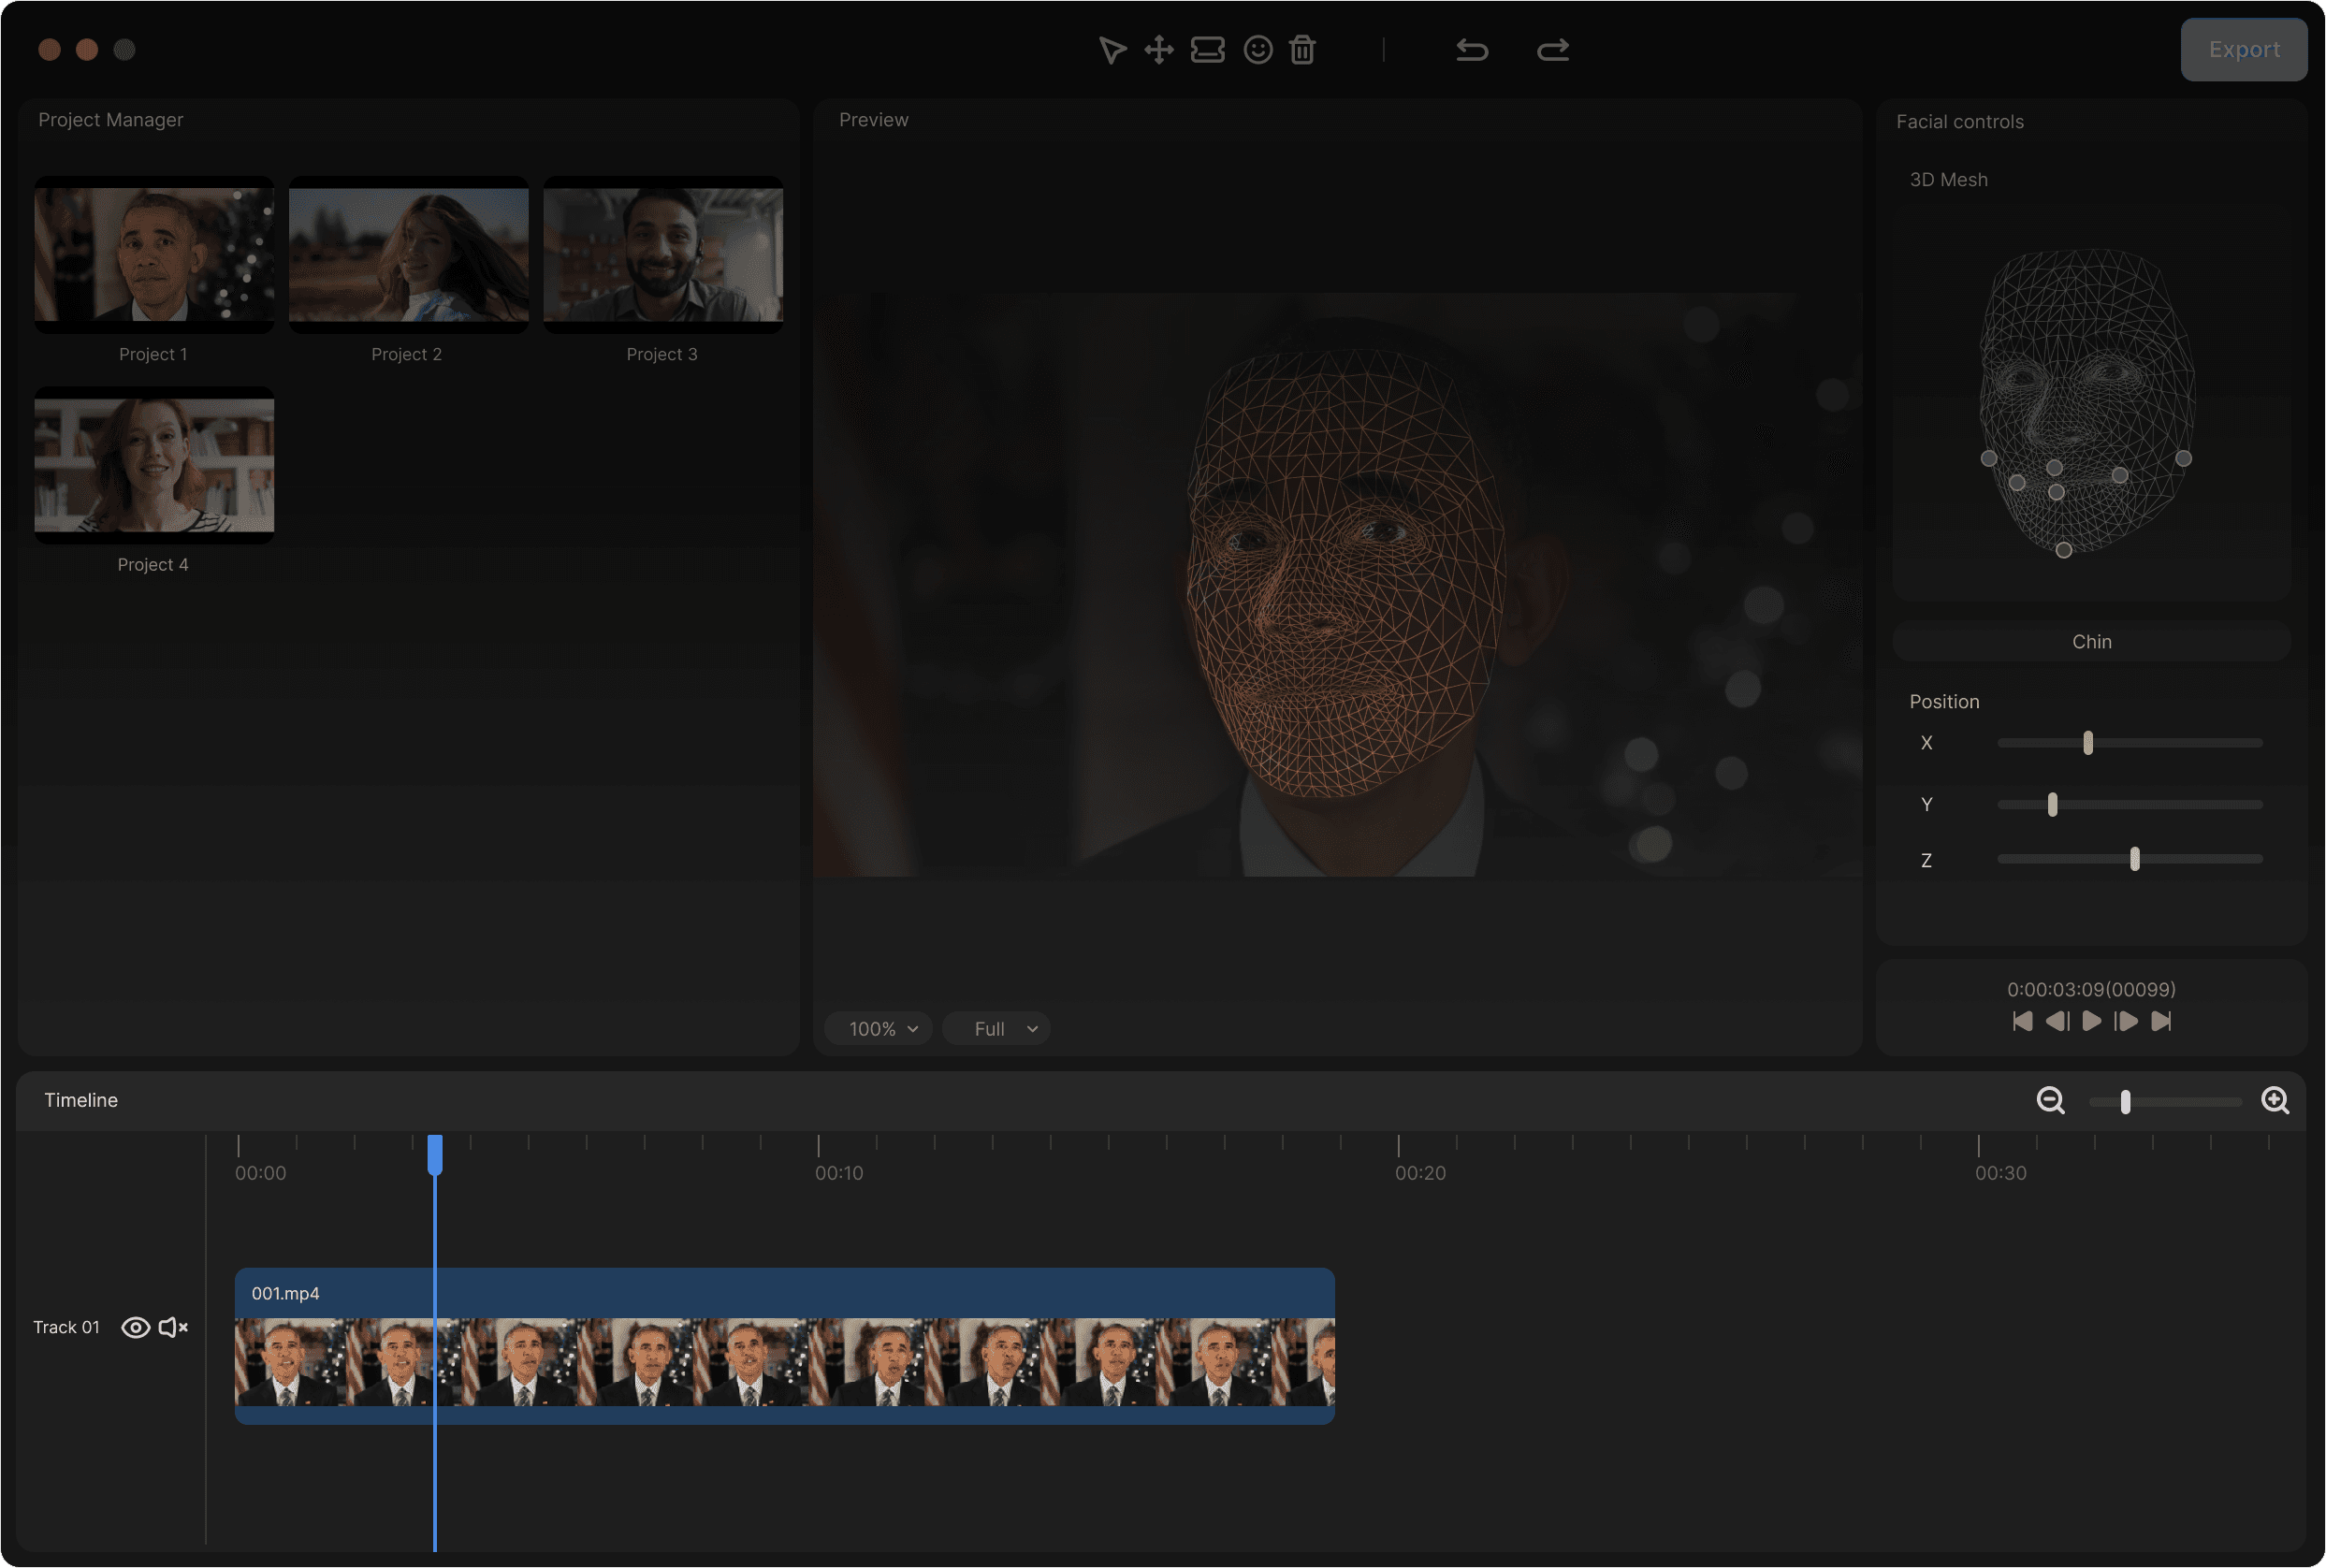The width and height of the screenshot is (2326, 1568).
Task: Click the face smiley tool icon
Action: pyautogui.click(x=1257, y=50)
